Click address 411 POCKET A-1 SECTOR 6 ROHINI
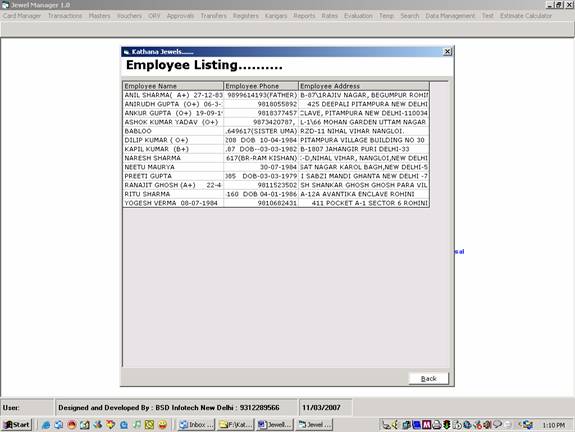The height and width of the screenshot is (432, 575). click(x=369, y=203)
